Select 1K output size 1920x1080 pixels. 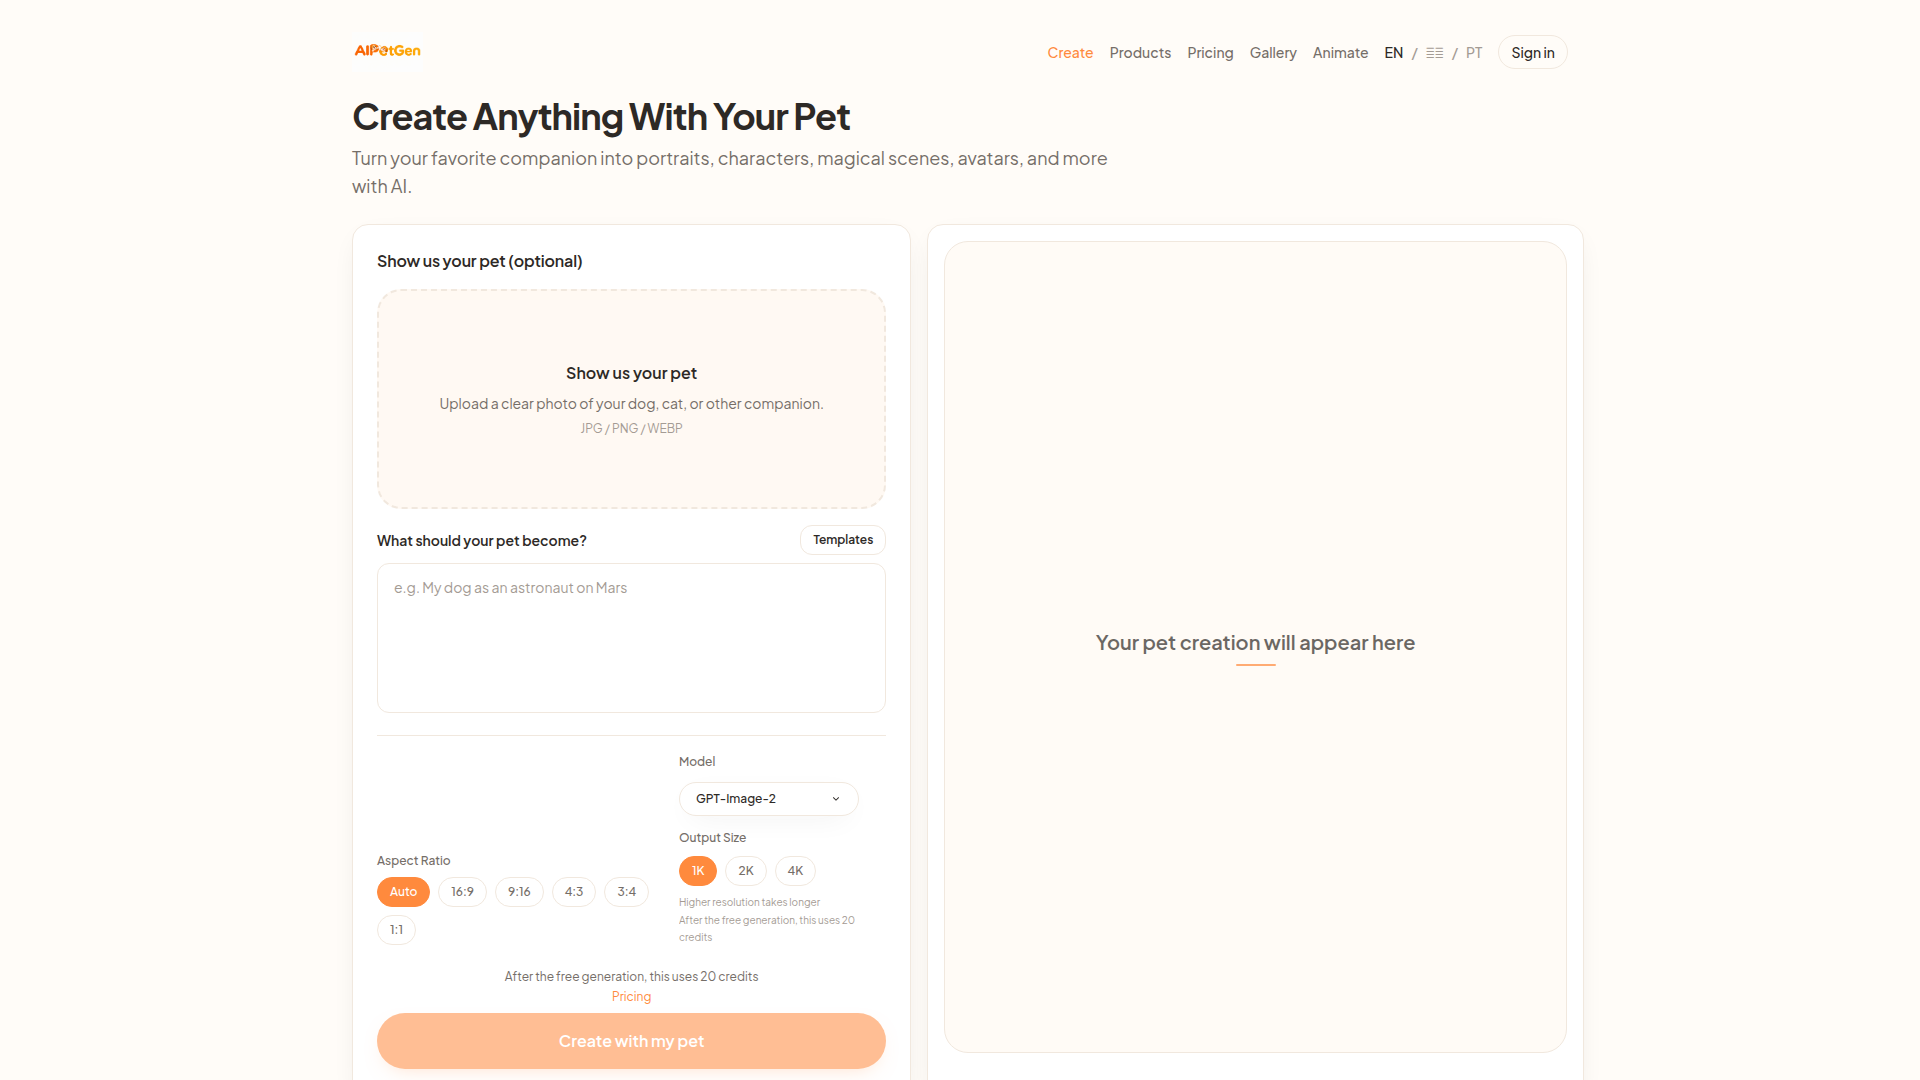698,871
